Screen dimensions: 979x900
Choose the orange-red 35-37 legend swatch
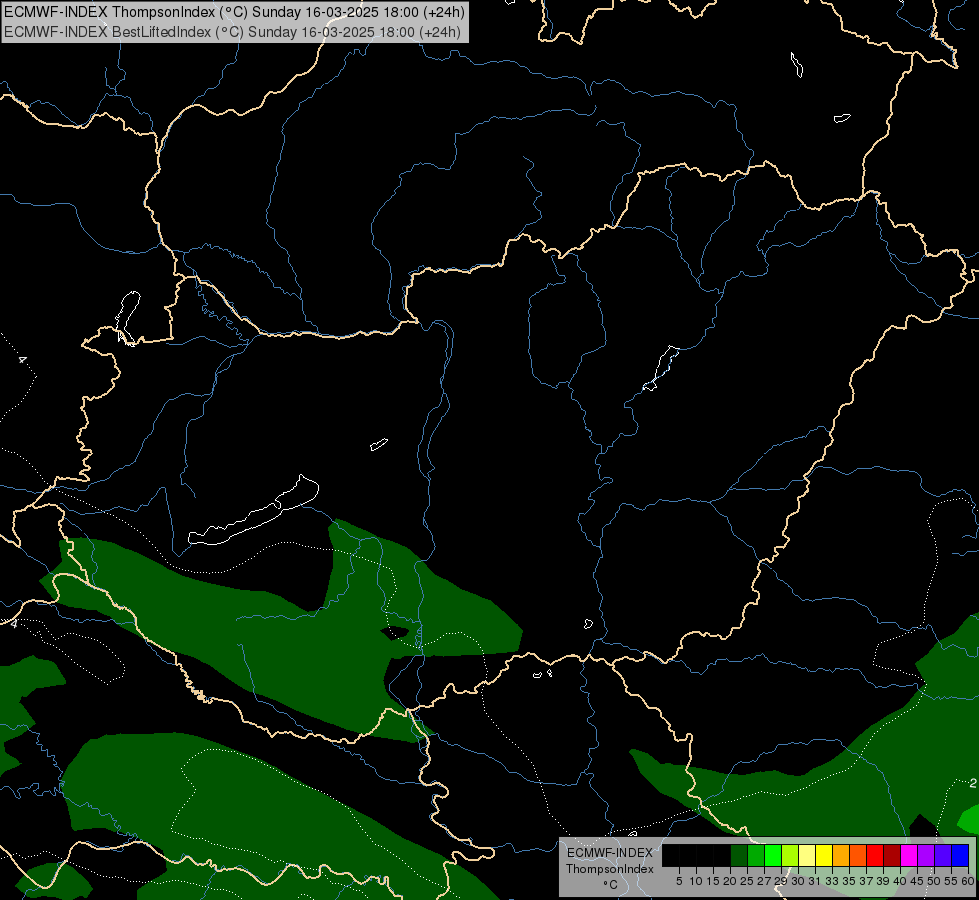click(x=858, y=855)
